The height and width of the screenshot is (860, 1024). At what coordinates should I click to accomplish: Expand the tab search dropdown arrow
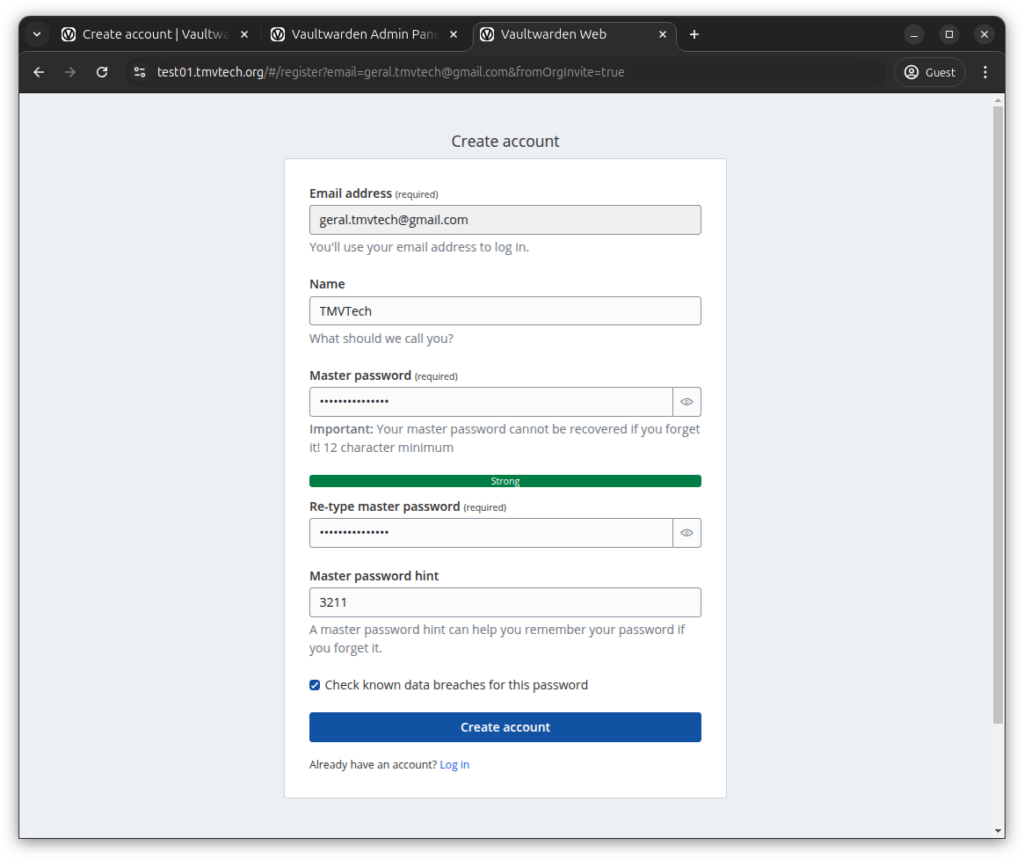pos(37,34)
